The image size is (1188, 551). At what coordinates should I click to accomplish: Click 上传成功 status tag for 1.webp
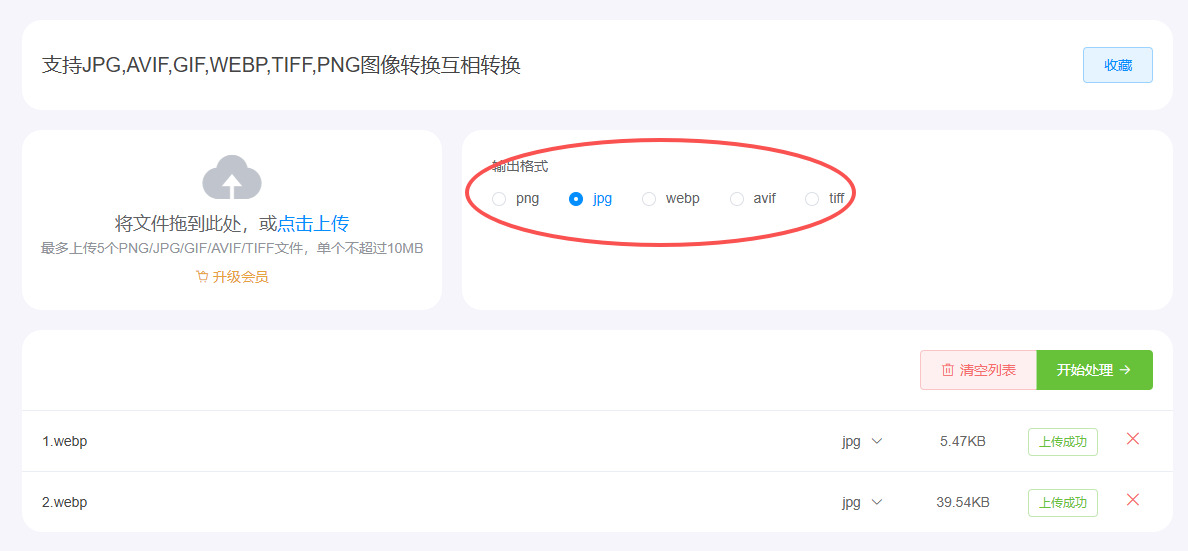tap(1062, 442)
